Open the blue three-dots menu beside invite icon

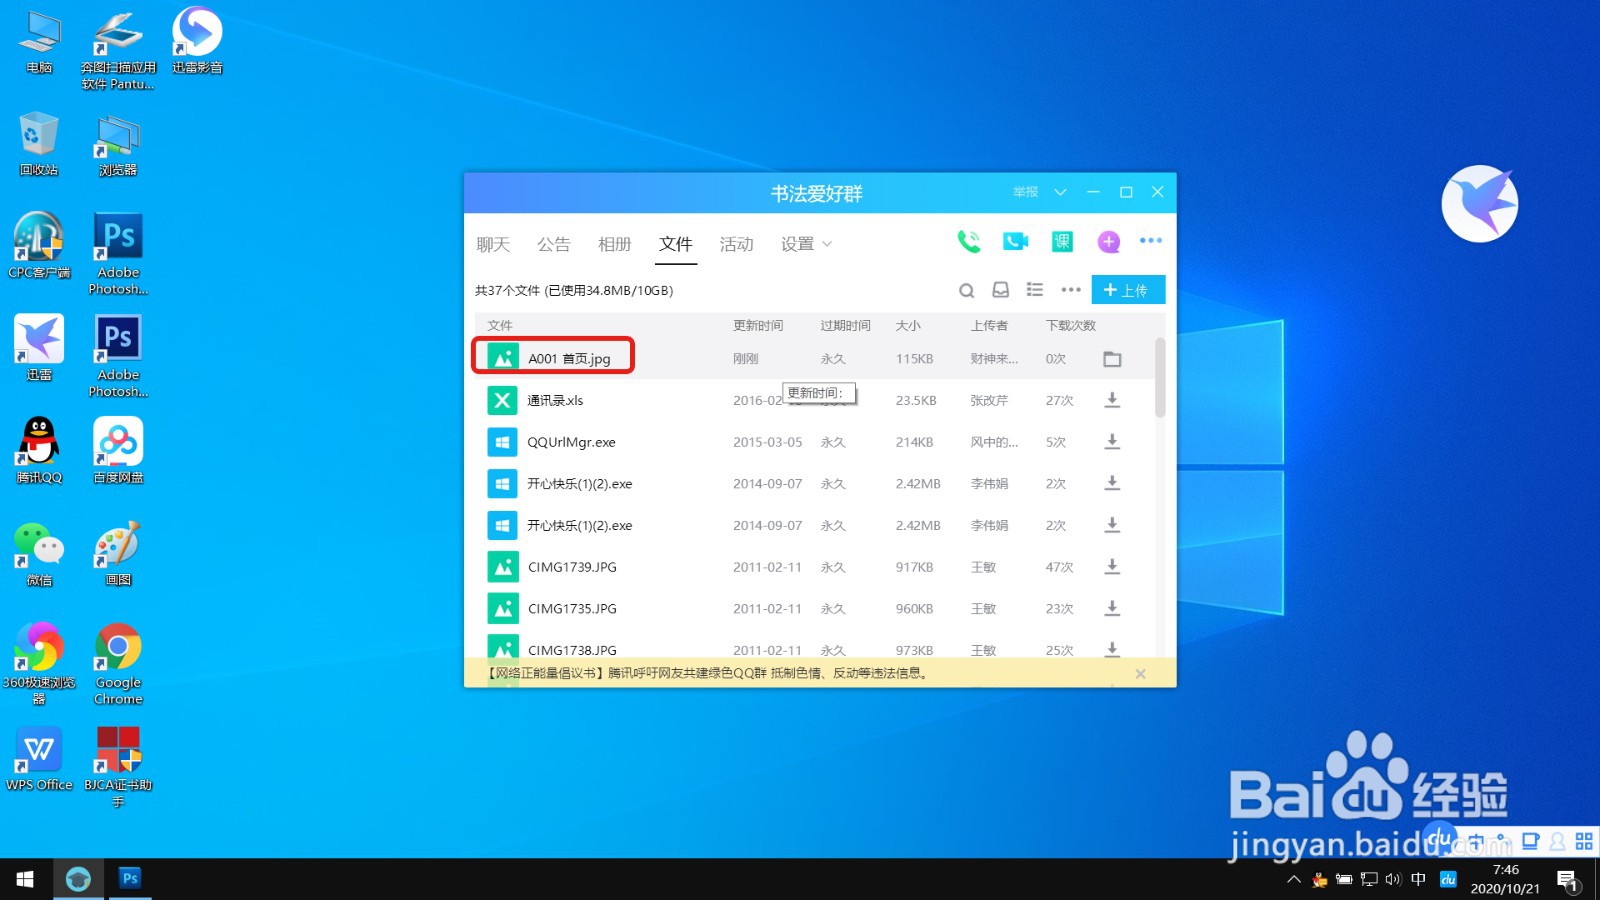click(1151, 240)
